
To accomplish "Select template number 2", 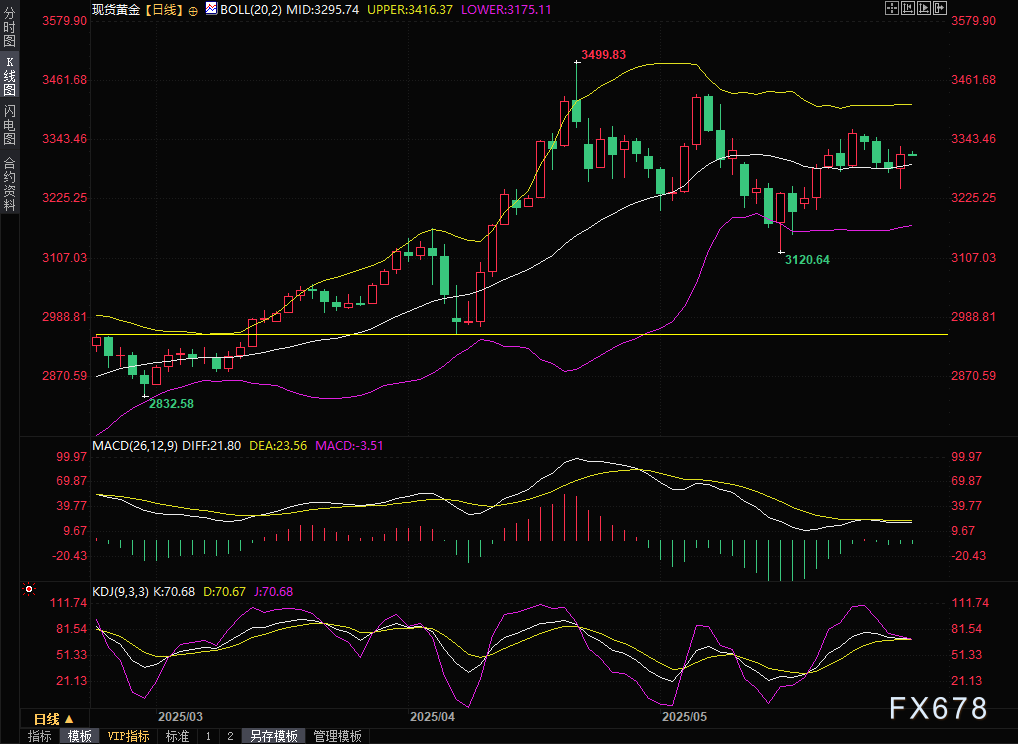I will click(x=230, y=736).
